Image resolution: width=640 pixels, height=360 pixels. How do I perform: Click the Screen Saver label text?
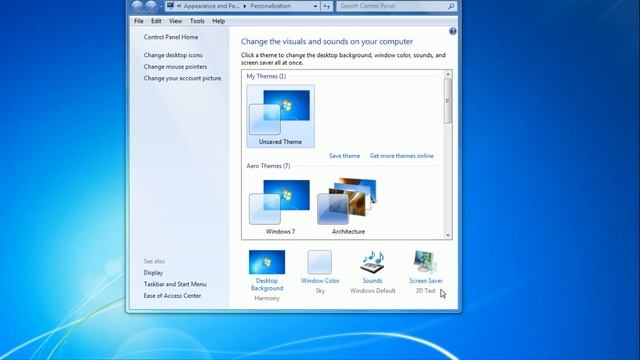pos(426,281)
